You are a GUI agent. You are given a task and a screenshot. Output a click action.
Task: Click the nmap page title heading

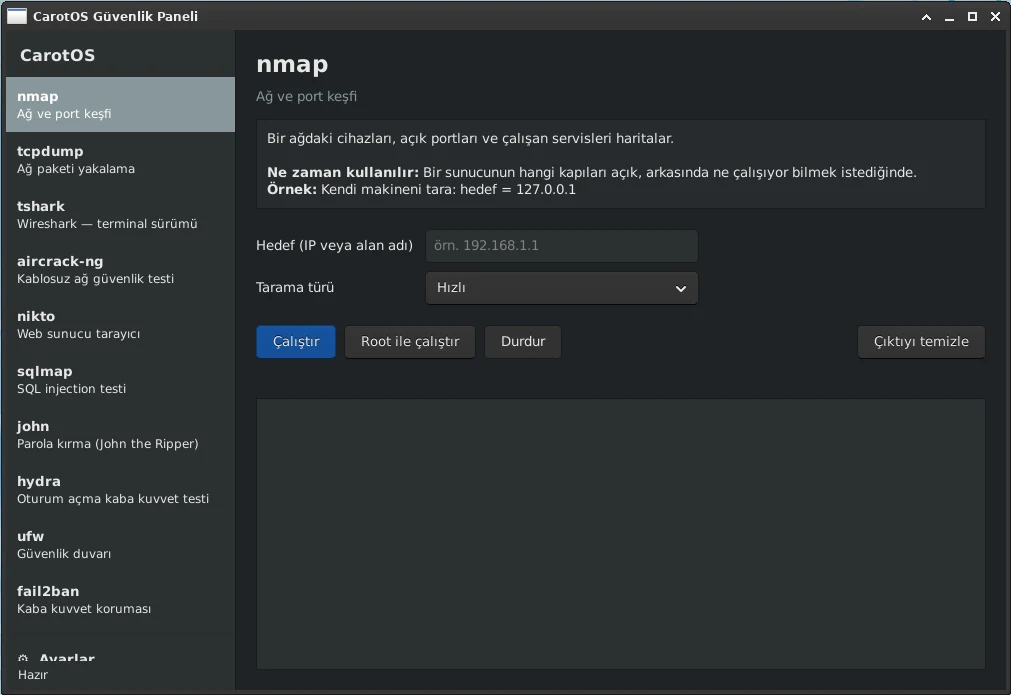click(292, 64)
